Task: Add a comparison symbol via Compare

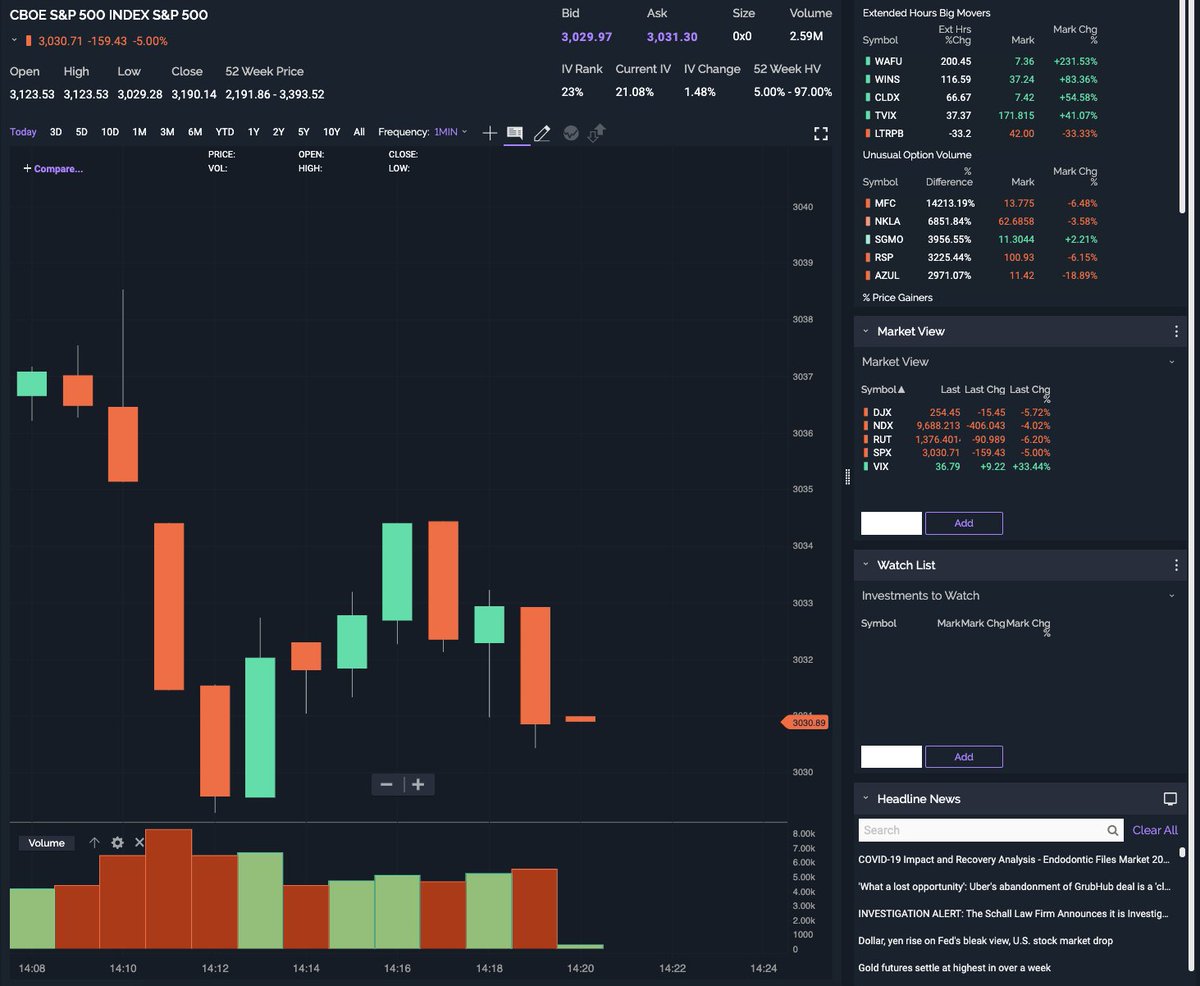Action: pos(53,169)
